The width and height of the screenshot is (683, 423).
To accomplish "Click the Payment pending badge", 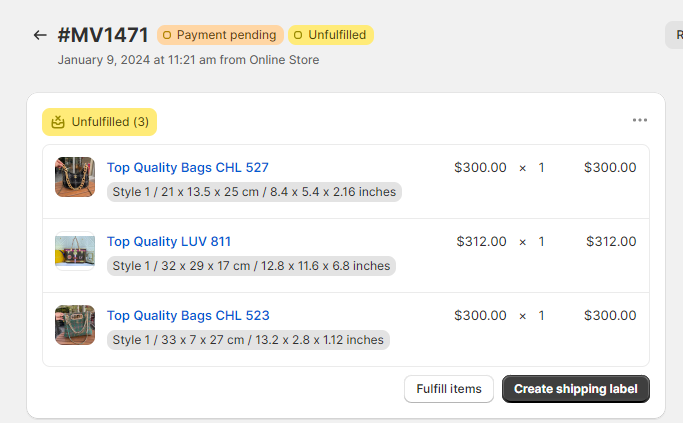I will coord(220,35).
